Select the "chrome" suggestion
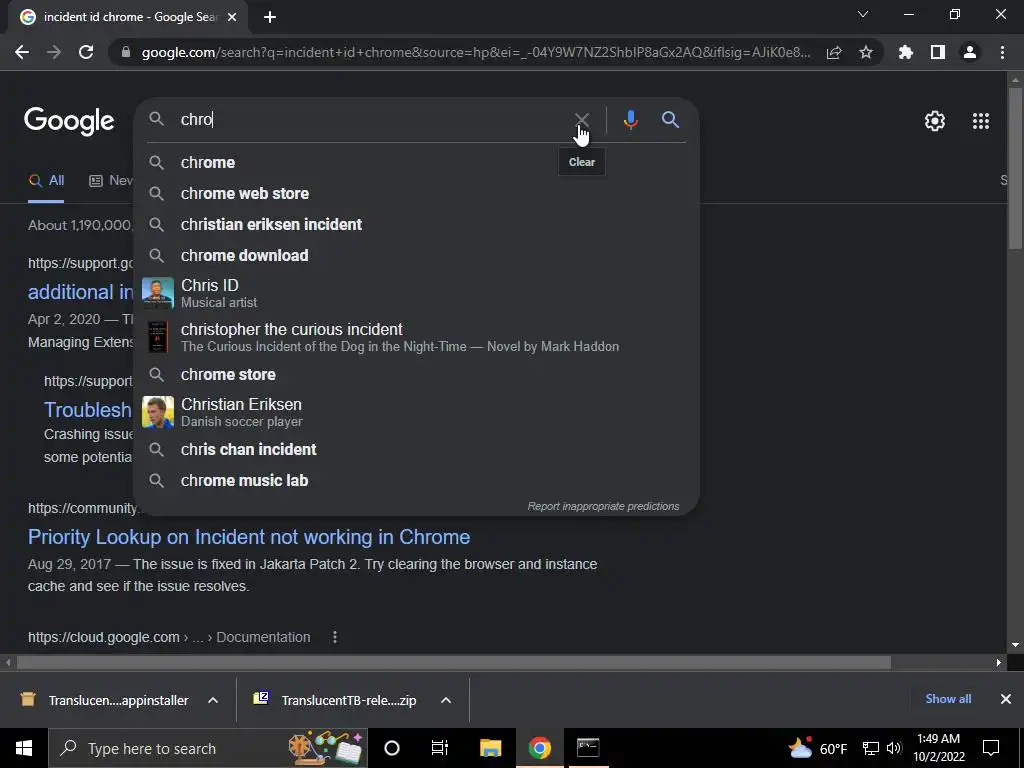This screenshot has height=768, width=1024. pos(417,163)
